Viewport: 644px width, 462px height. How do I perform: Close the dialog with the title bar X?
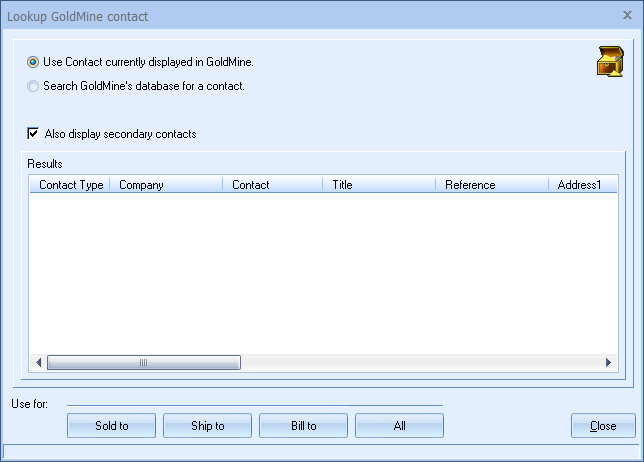click(627, 14)
